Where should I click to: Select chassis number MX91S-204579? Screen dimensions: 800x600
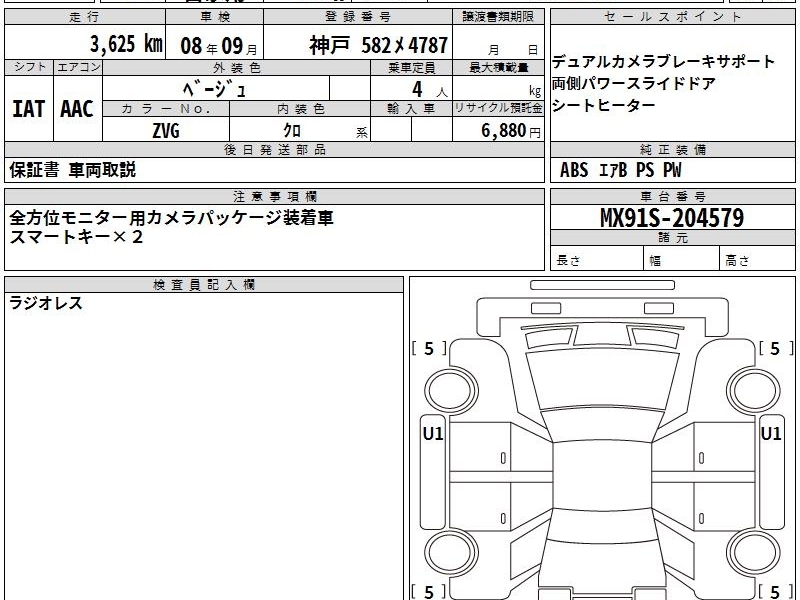pyautogui.click(x=672, y=218)
